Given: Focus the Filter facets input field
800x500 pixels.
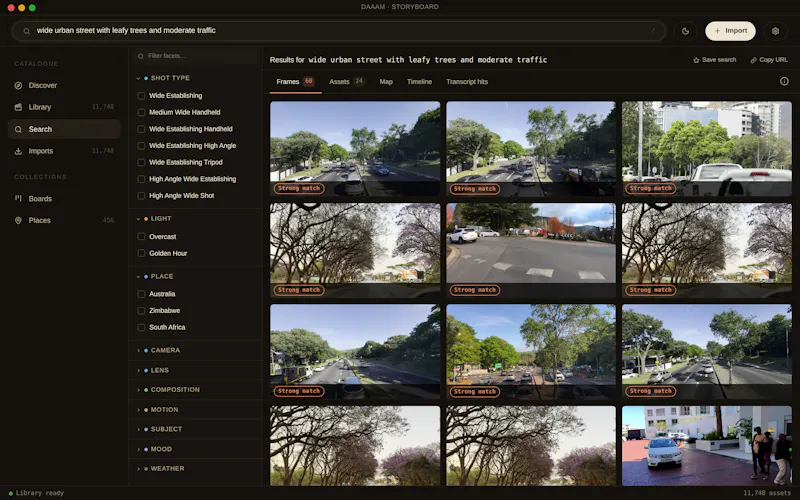Looking at the screenshot, I should click(195, 56).
